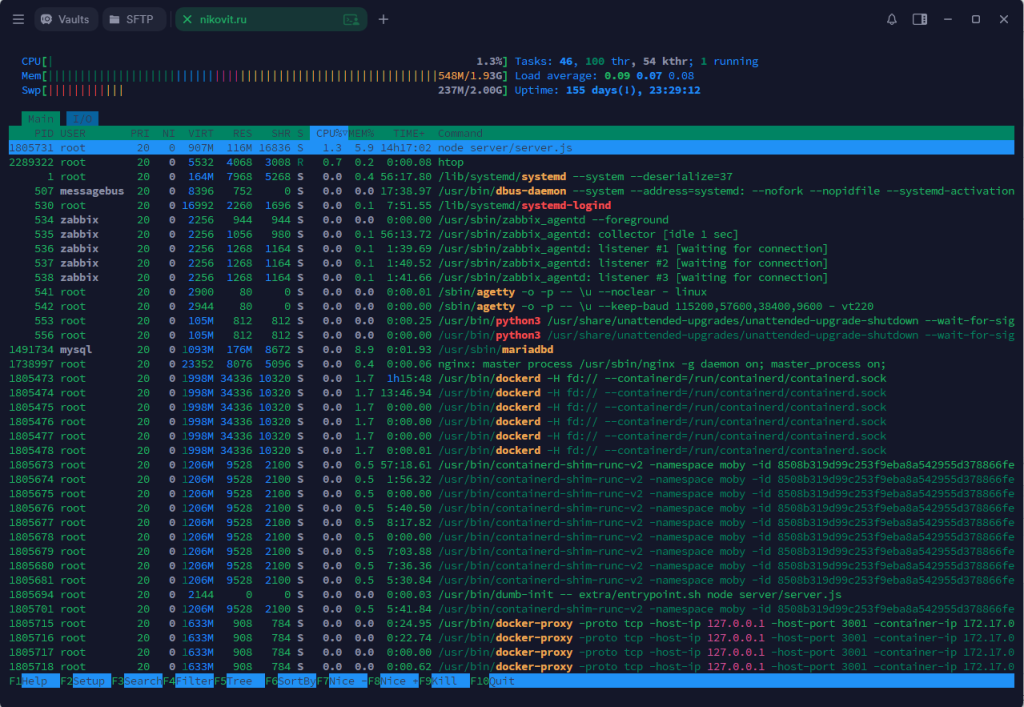Sort by the PID column header
The width and height of the screenshot is (1024, 707).
click(x=44, y=133)
